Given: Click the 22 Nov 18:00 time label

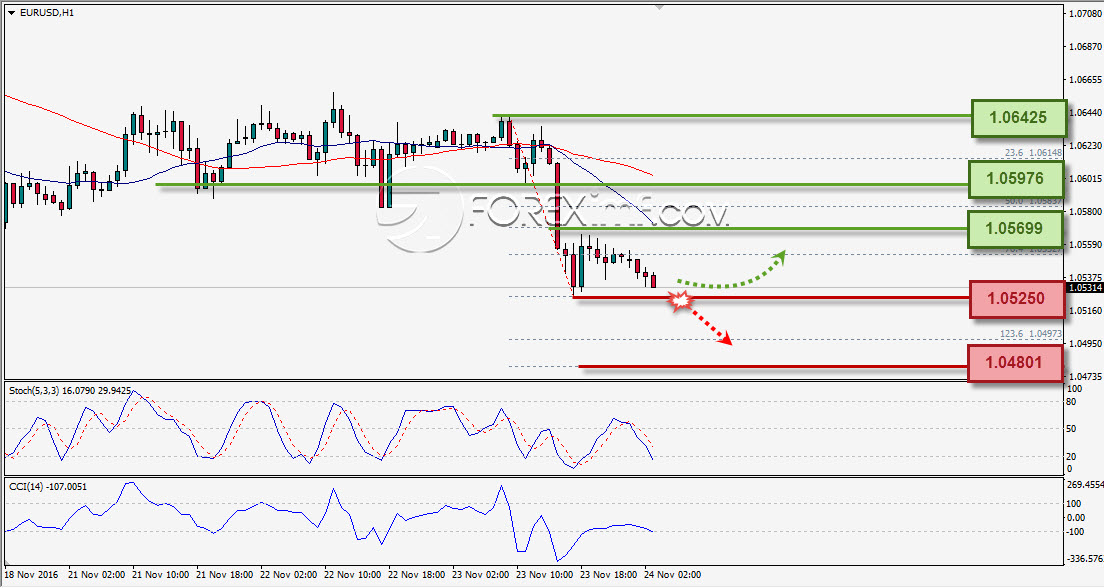Looking at the screenshot, I should tap(417, 575).
